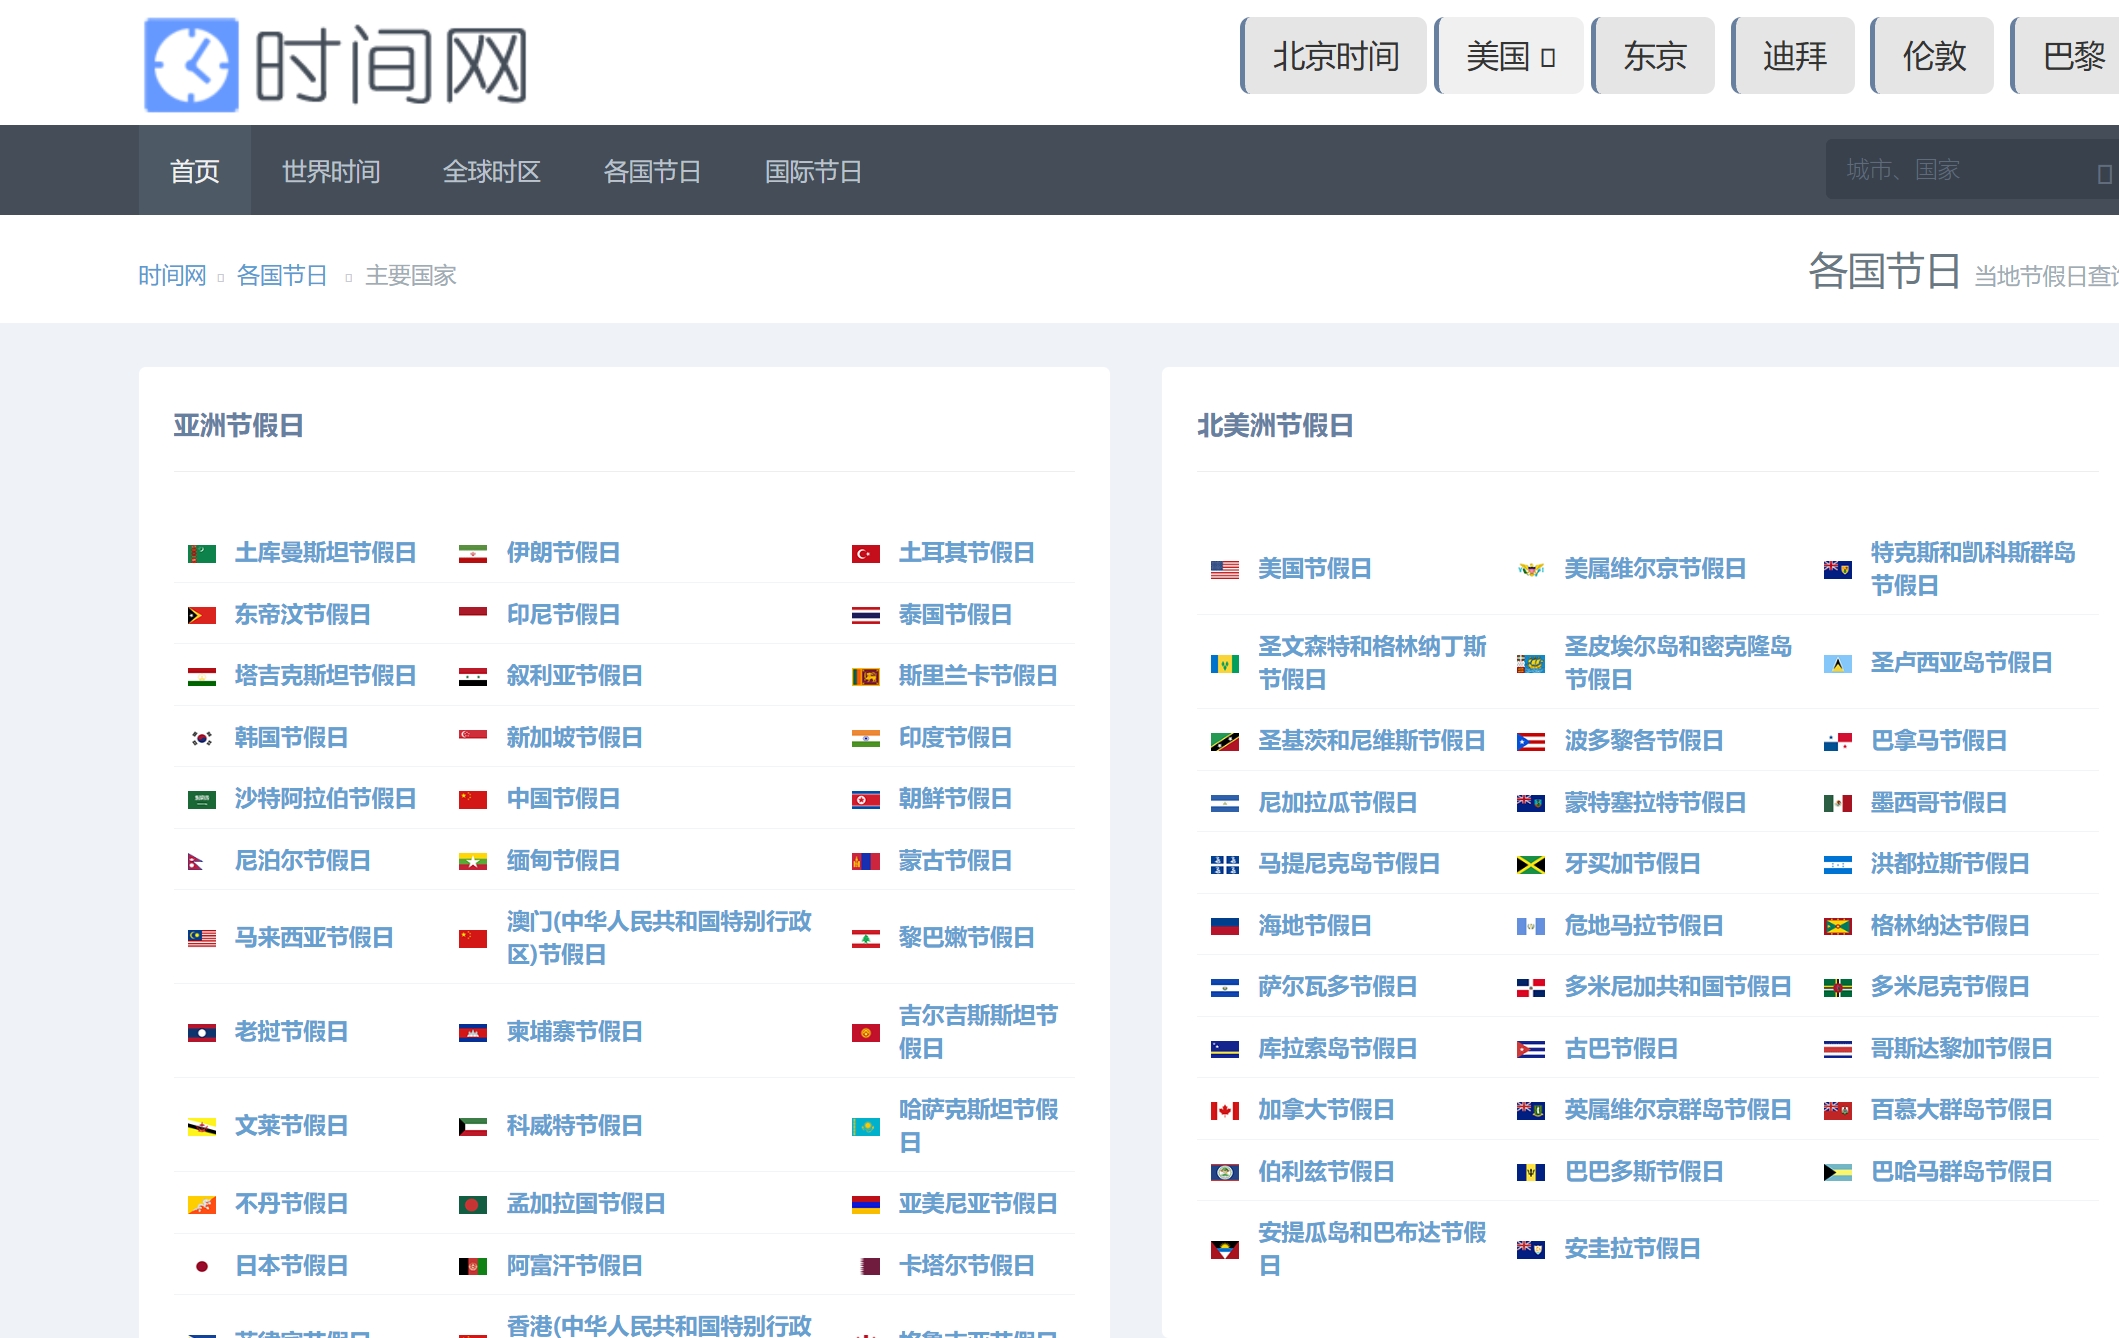This screenshot has width=2119, height=1338.
Task: Open the 中国节假日 link
Action: click(563, 799)
